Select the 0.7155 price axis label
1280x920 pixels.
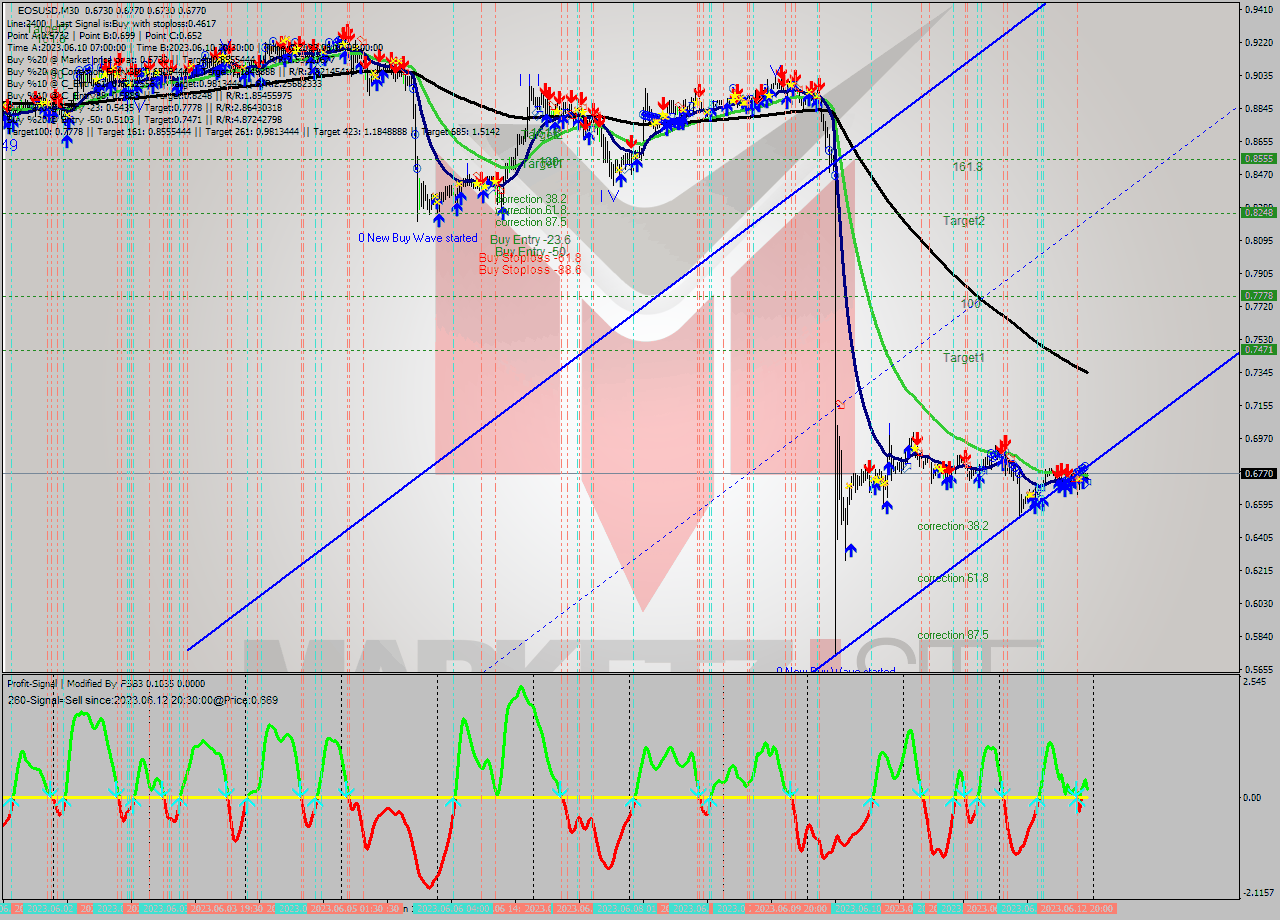(1257, 406)
